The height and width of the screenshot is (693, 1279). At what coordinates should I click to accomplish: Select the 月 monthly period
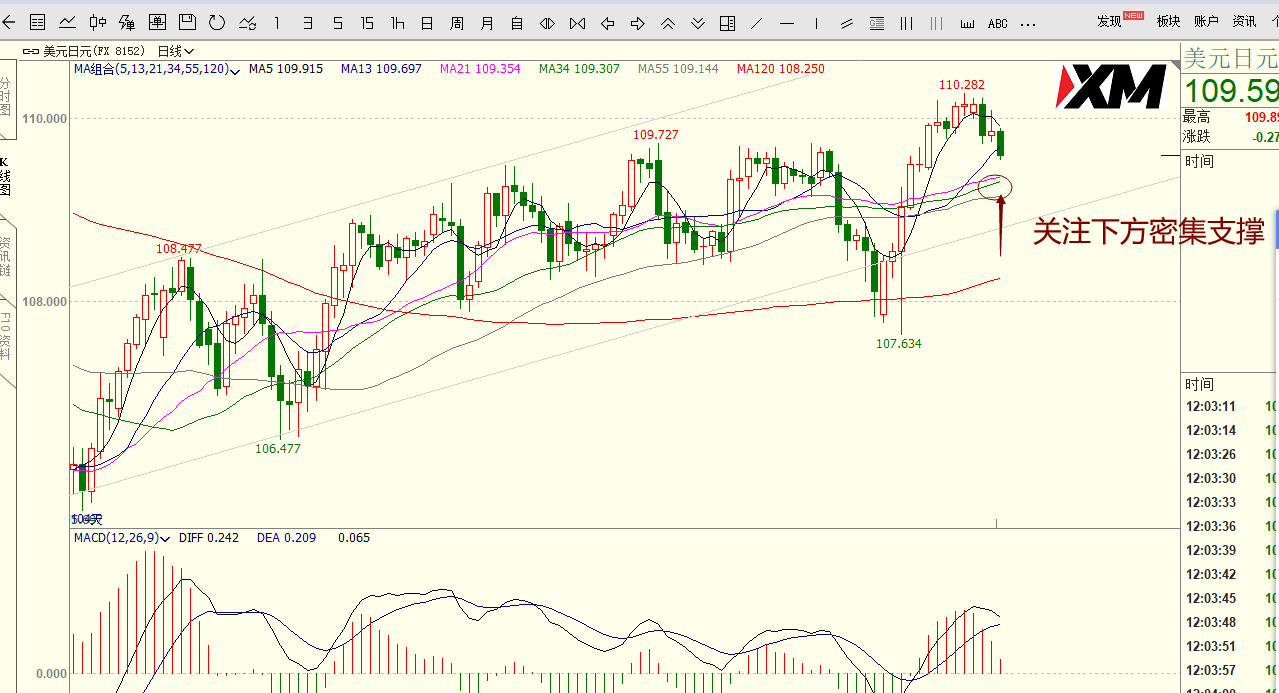487,22
